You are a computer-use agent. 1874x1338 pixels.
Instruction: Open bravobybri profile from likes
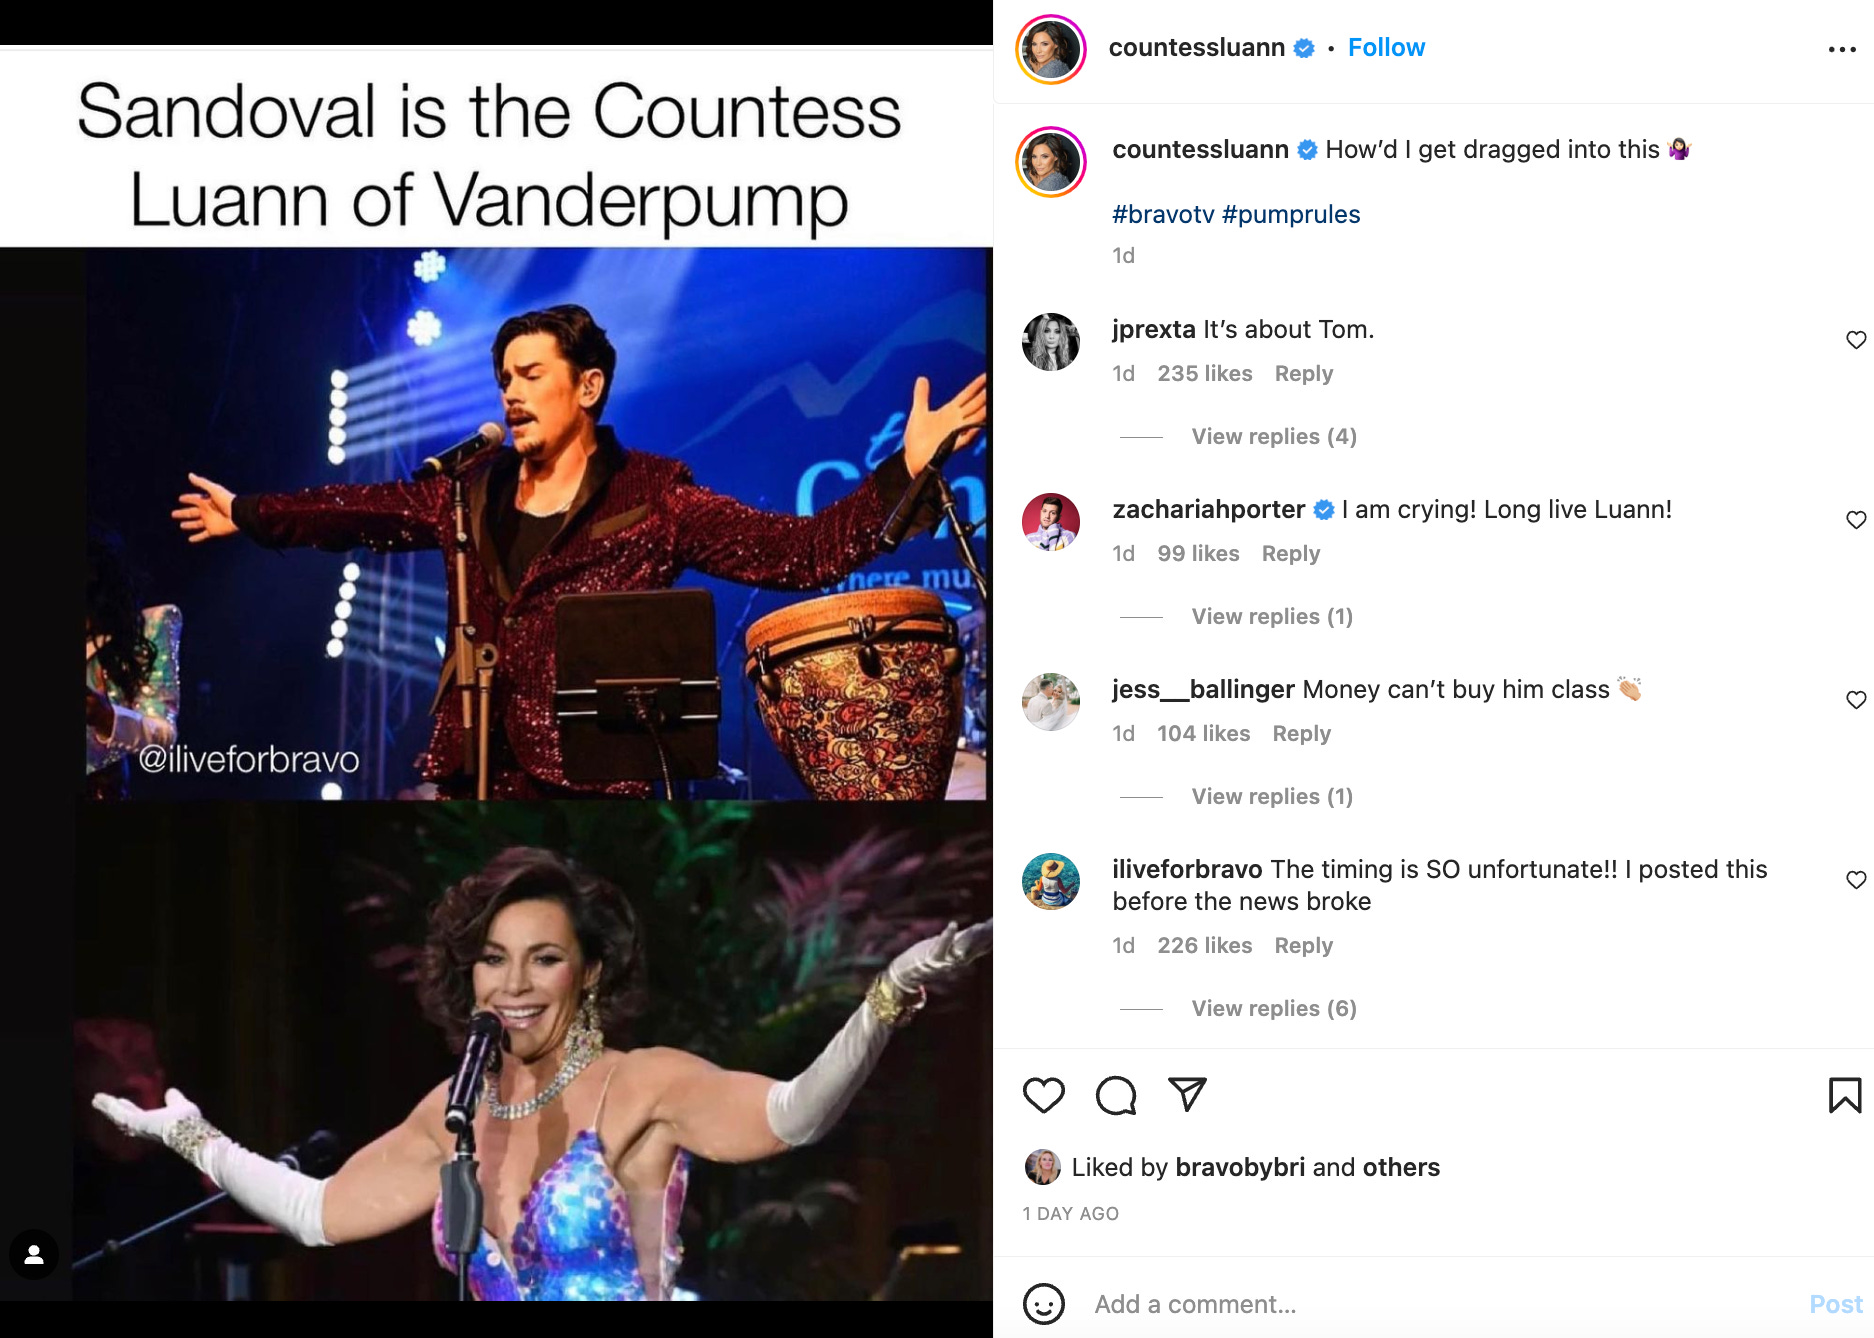(1240, 1167)
